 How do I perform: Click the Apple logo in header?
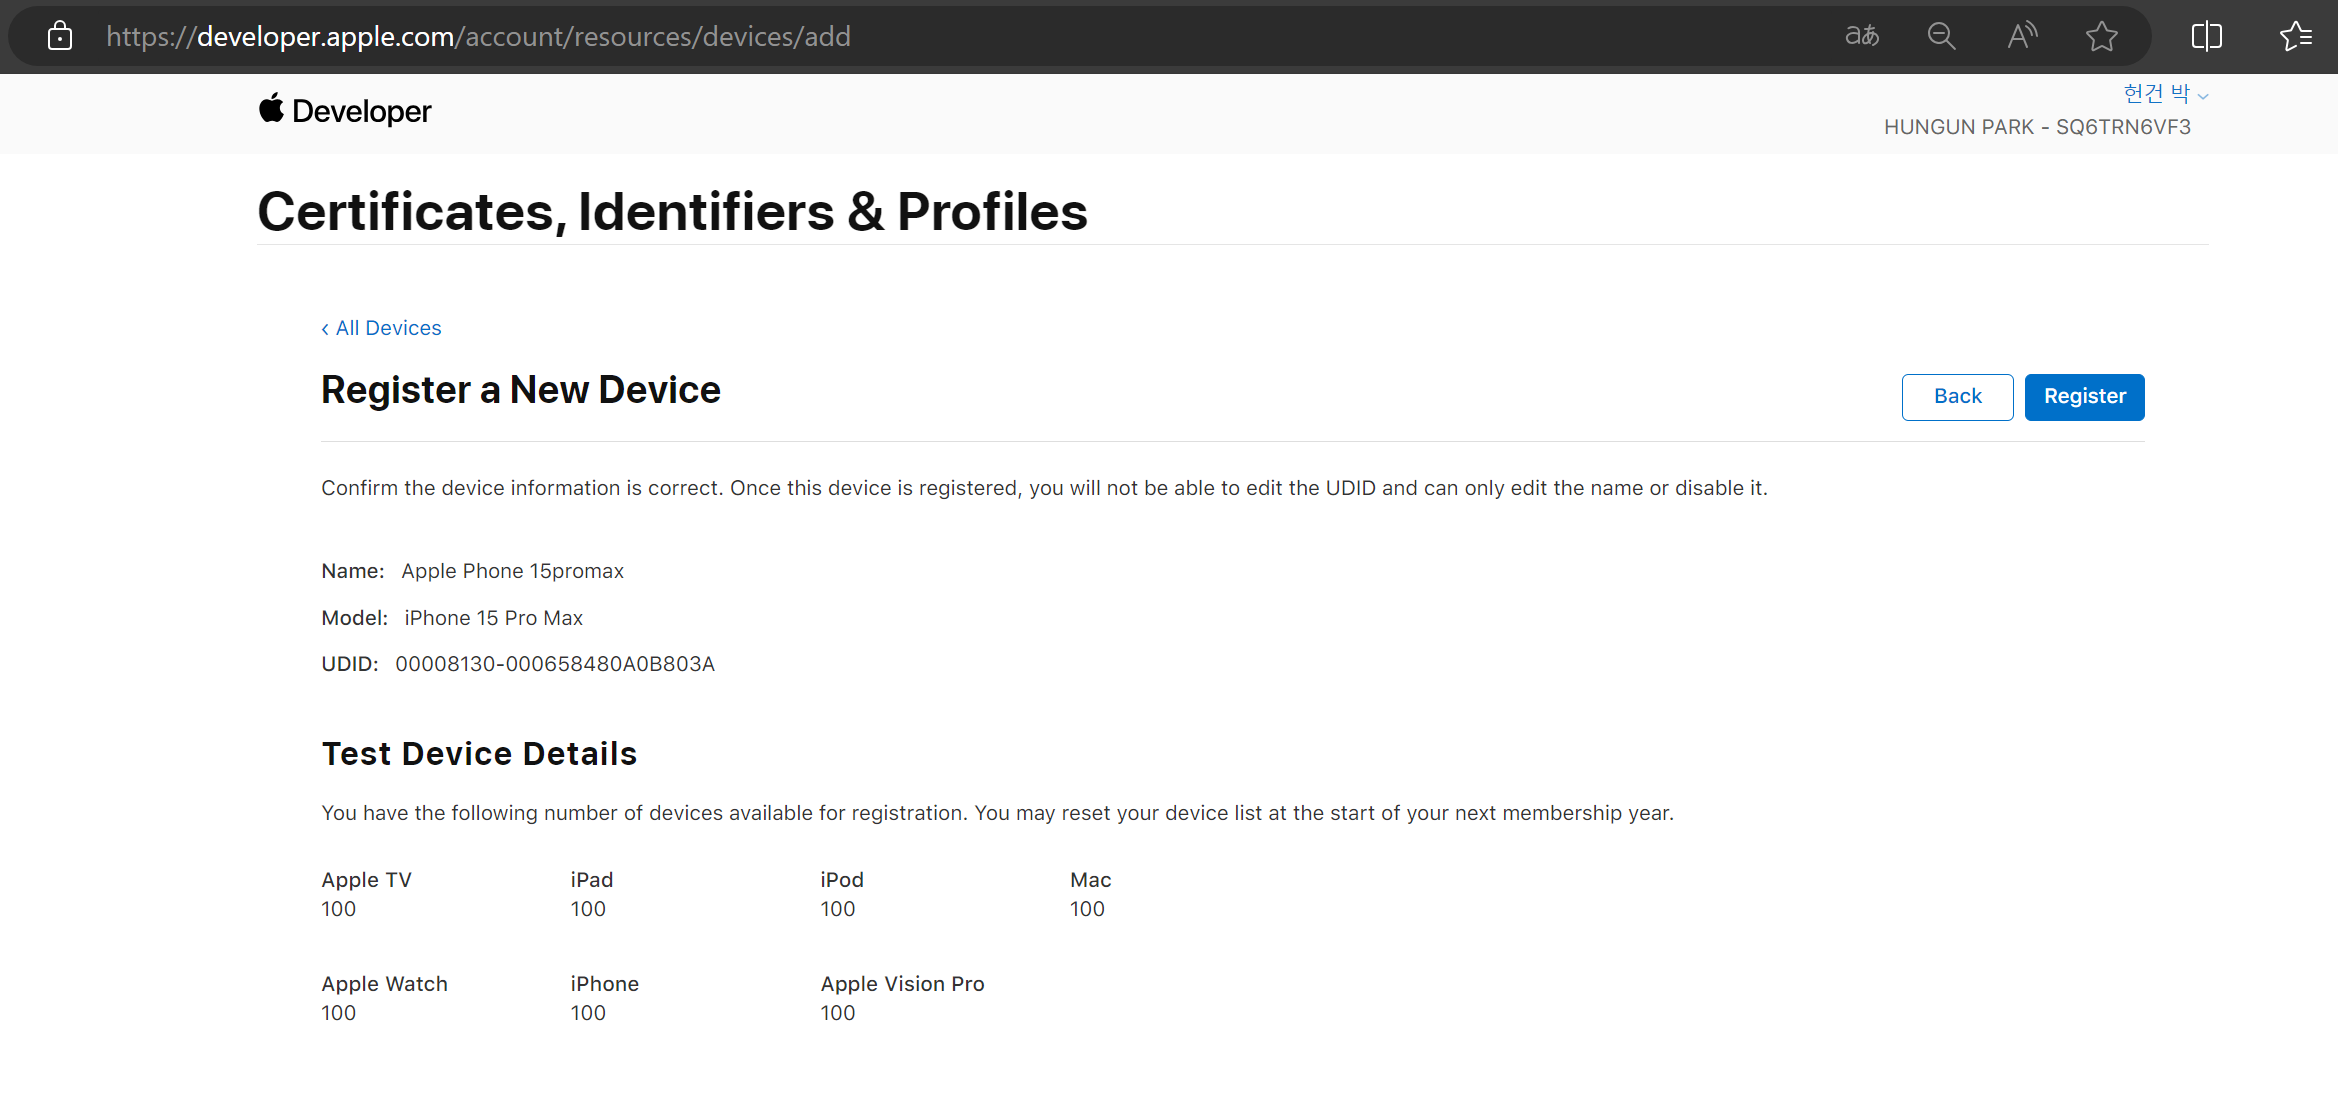[x=271, y=108]
